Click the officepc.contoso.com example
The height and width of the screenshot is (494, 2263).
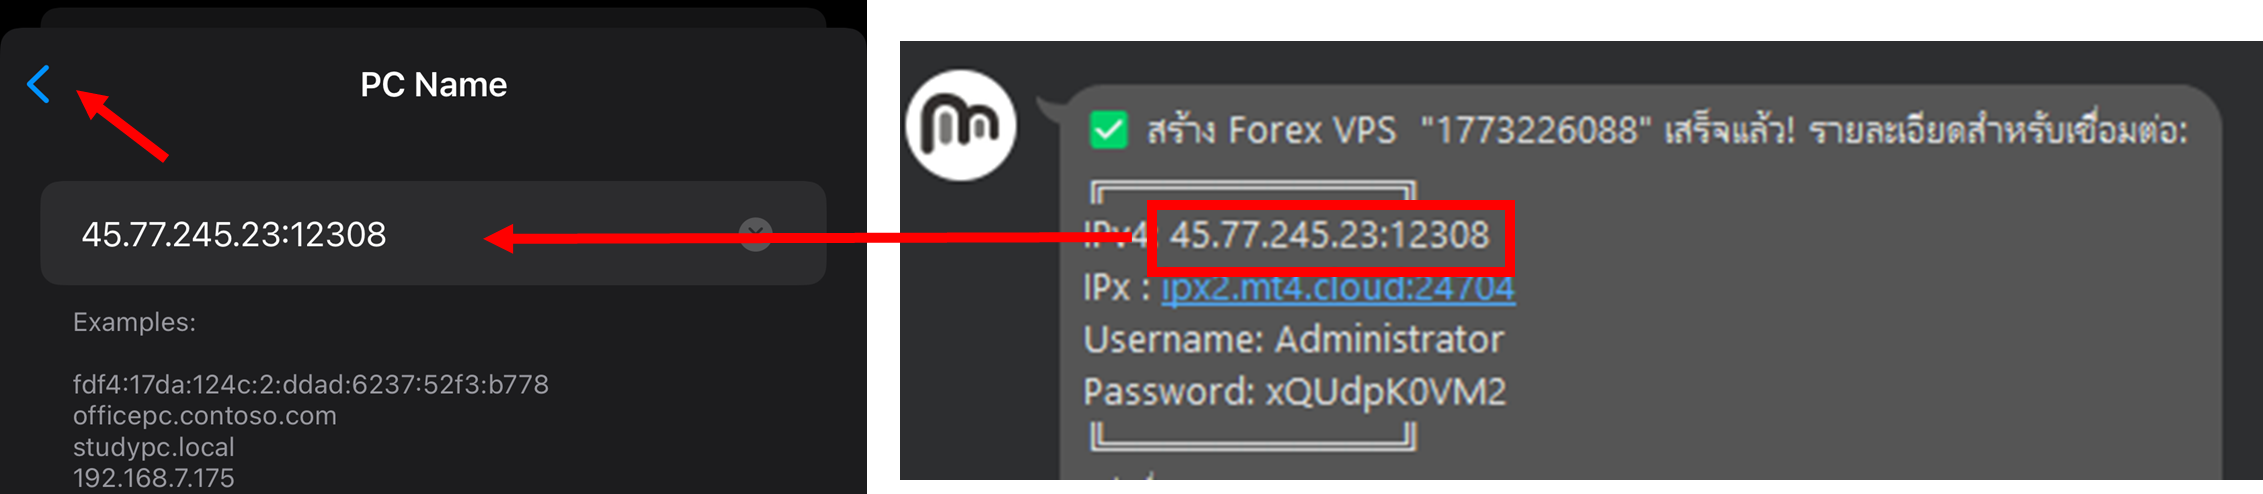click(205, 416)
